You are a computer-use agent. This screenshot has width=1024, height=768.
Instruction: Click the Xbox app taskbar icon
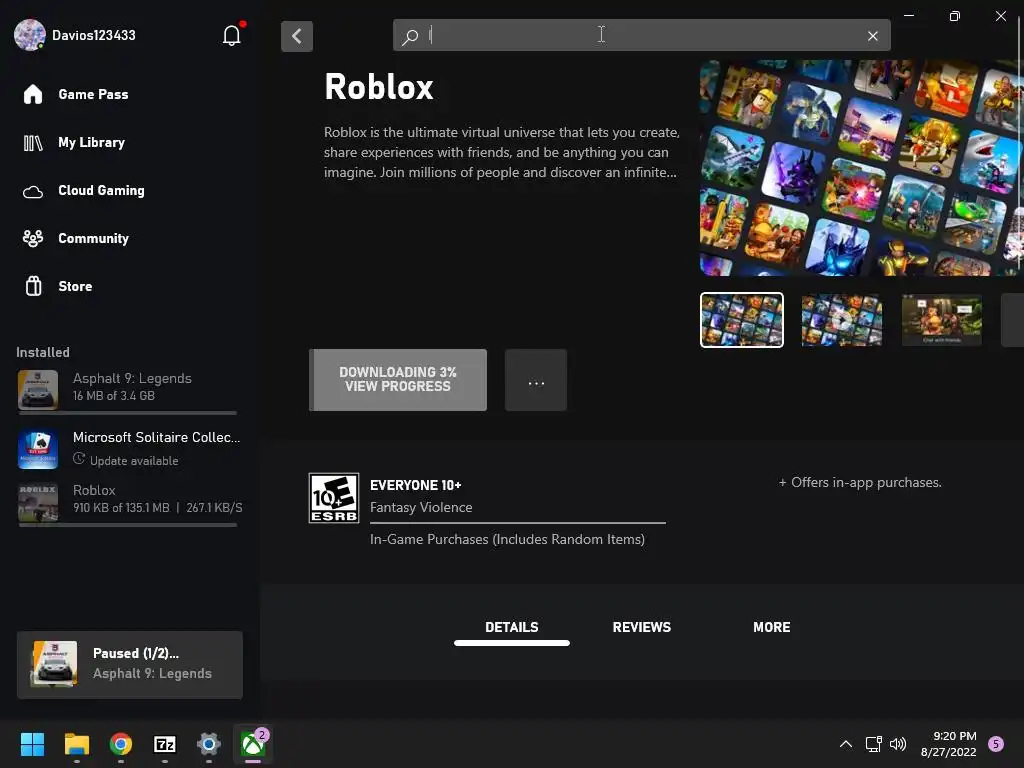[253, 744]
